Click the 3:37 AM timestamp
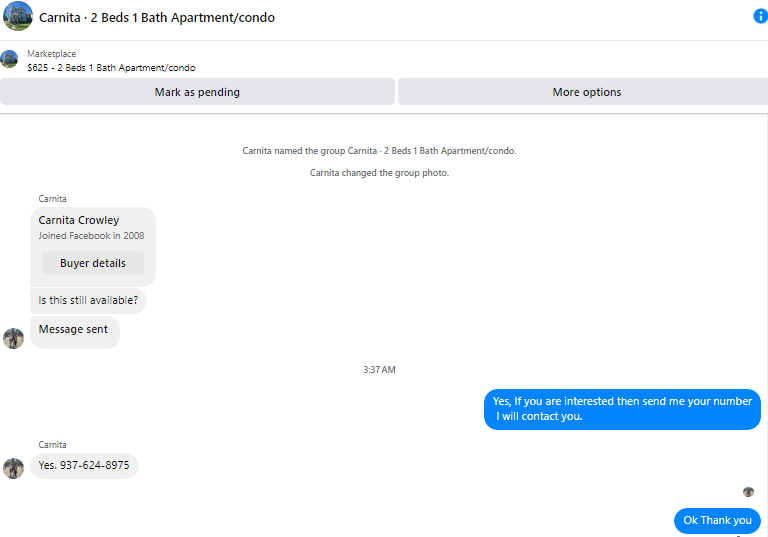Image resolution: width=768 pixels, height=537 pixels. click(x=379, y=370)
